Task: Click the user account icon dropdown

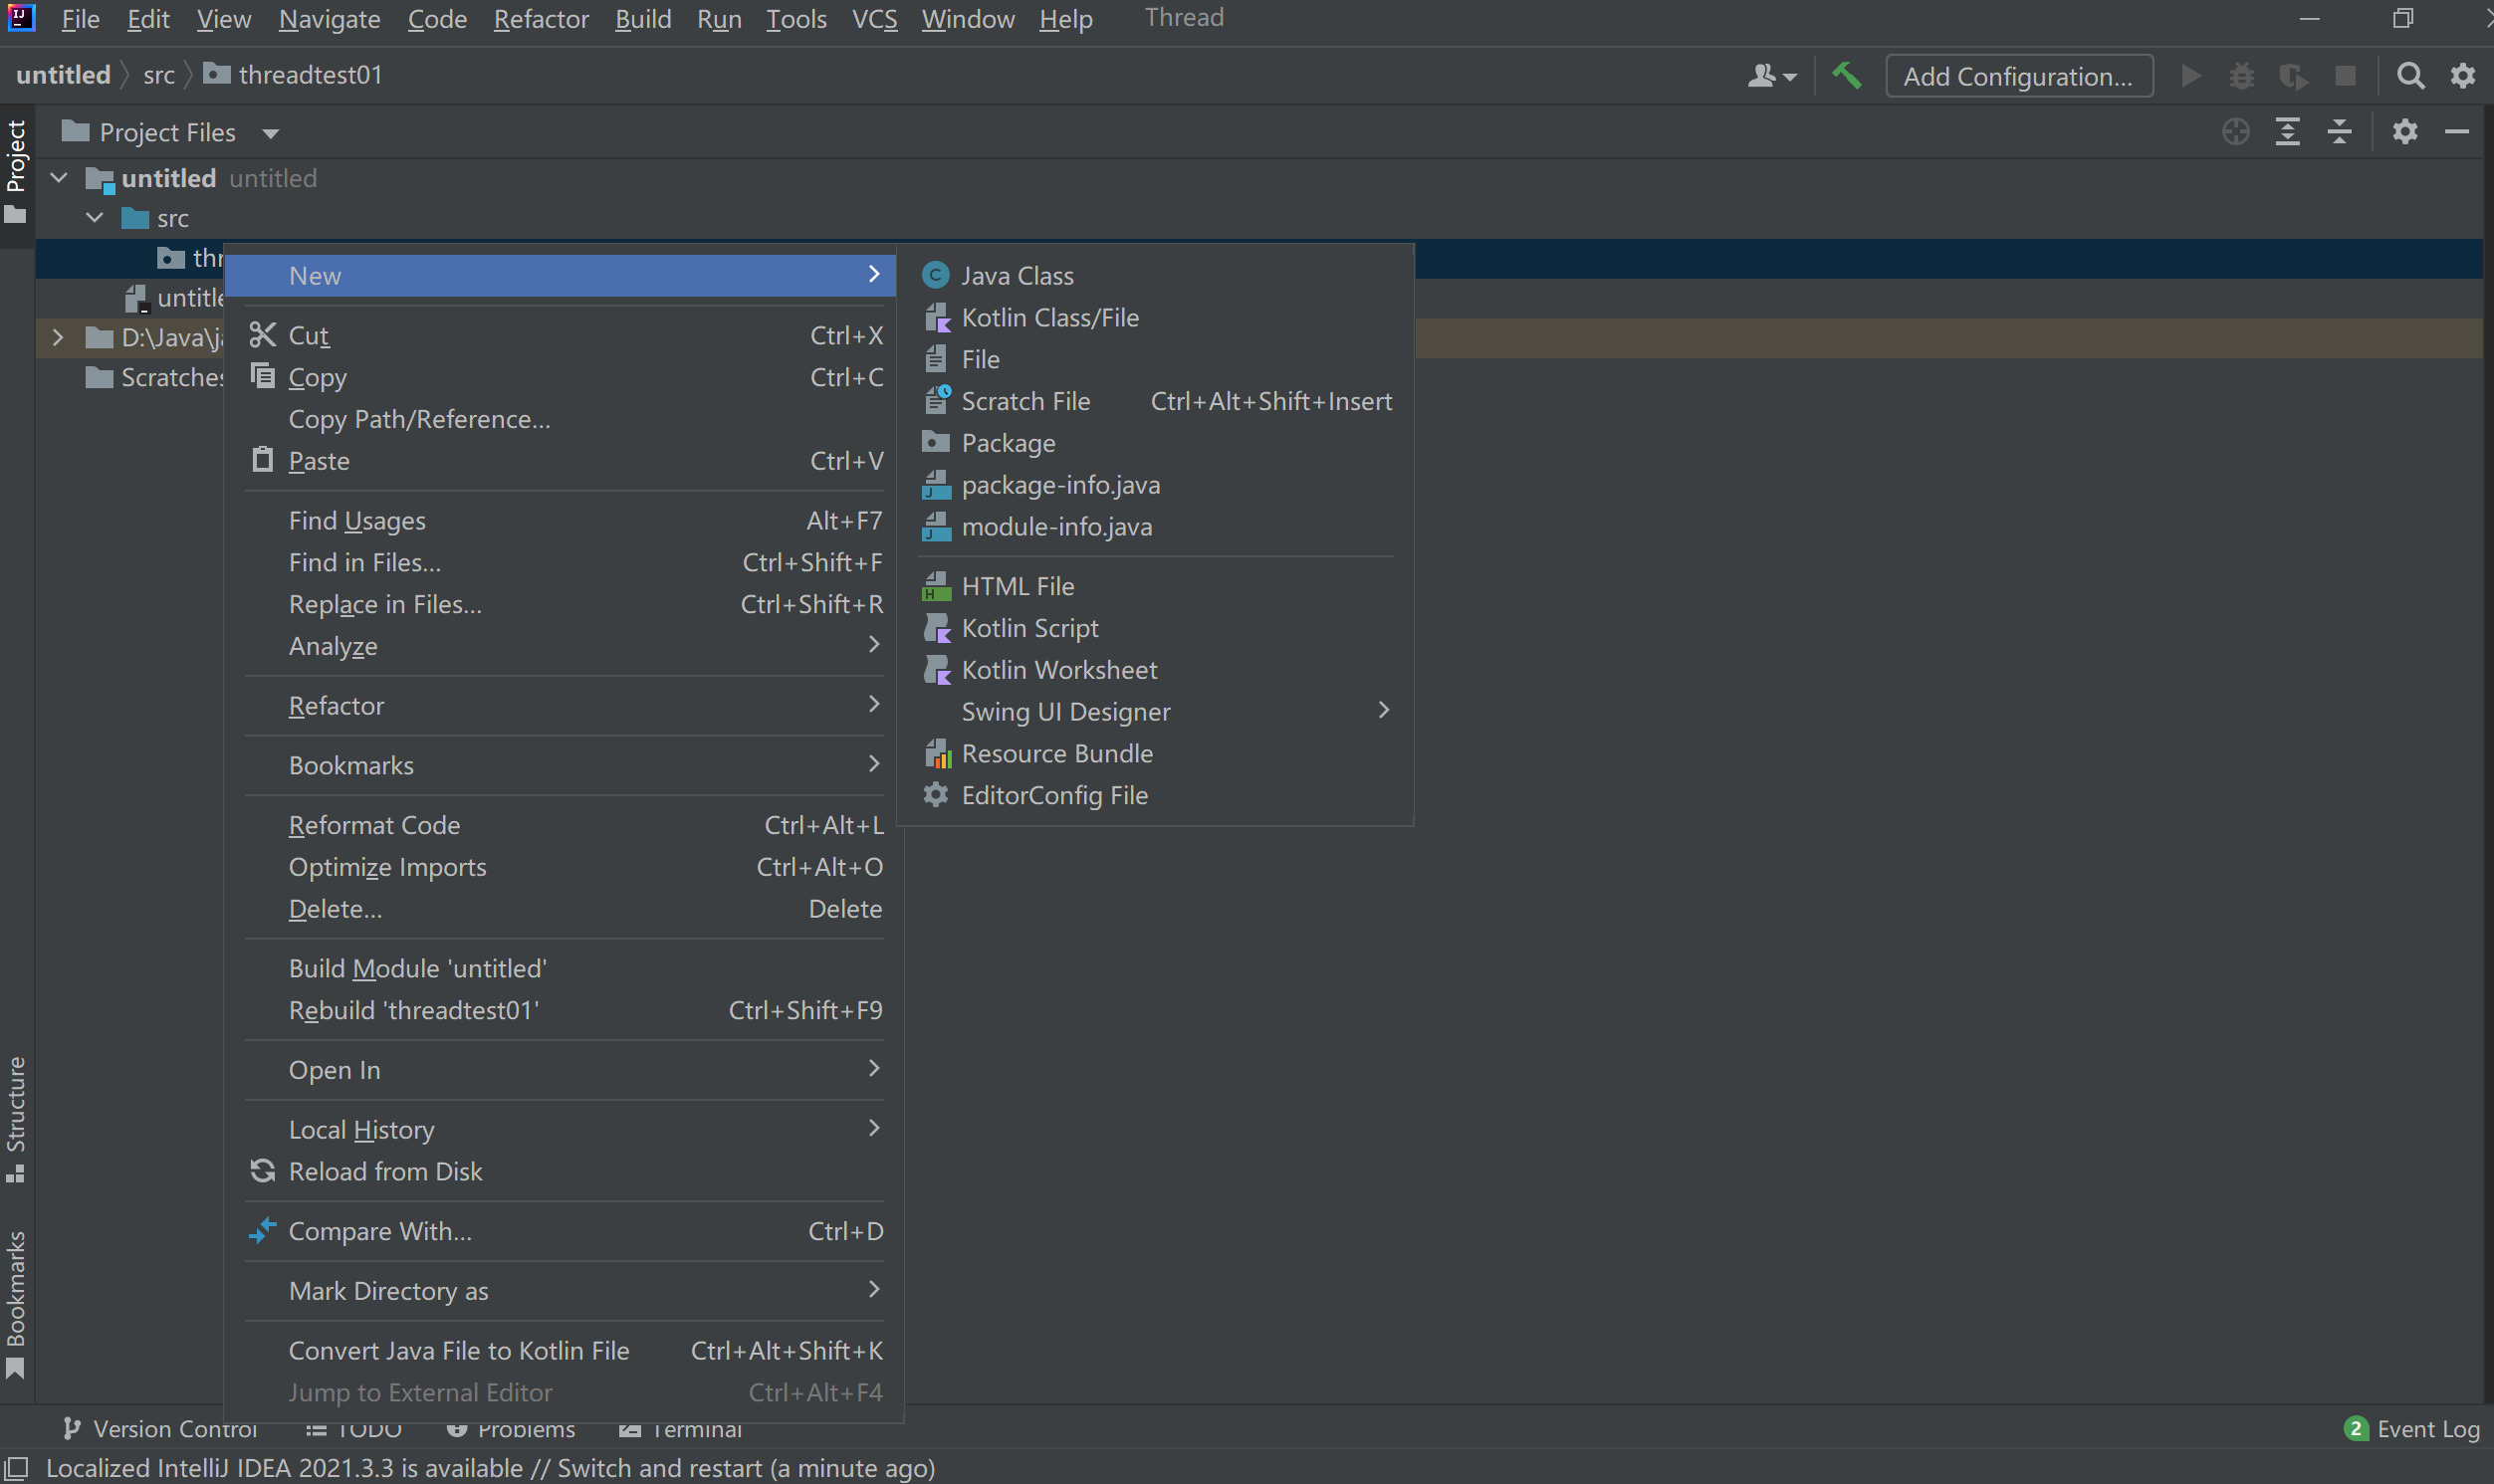Action: [1771, 76]
